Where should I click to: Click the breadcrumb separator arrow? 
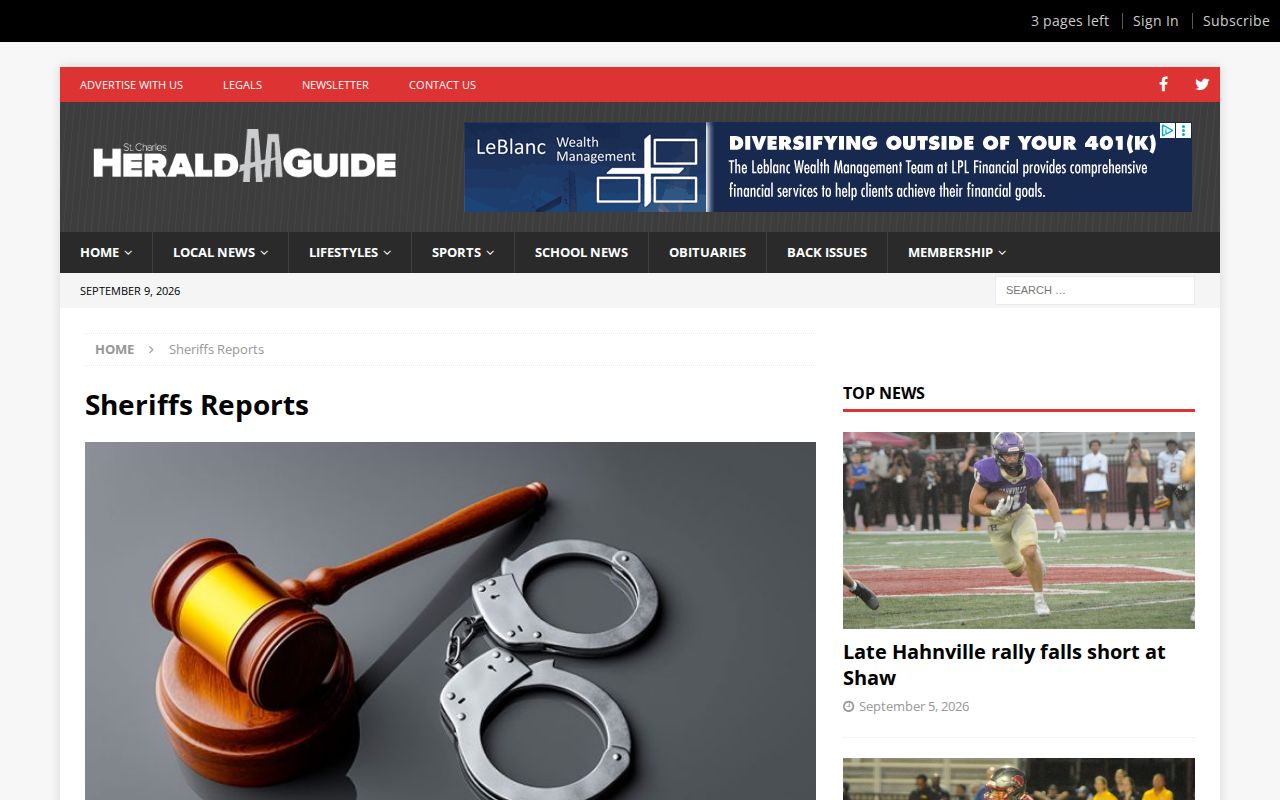pyautogui.click(x=151, y=349)
